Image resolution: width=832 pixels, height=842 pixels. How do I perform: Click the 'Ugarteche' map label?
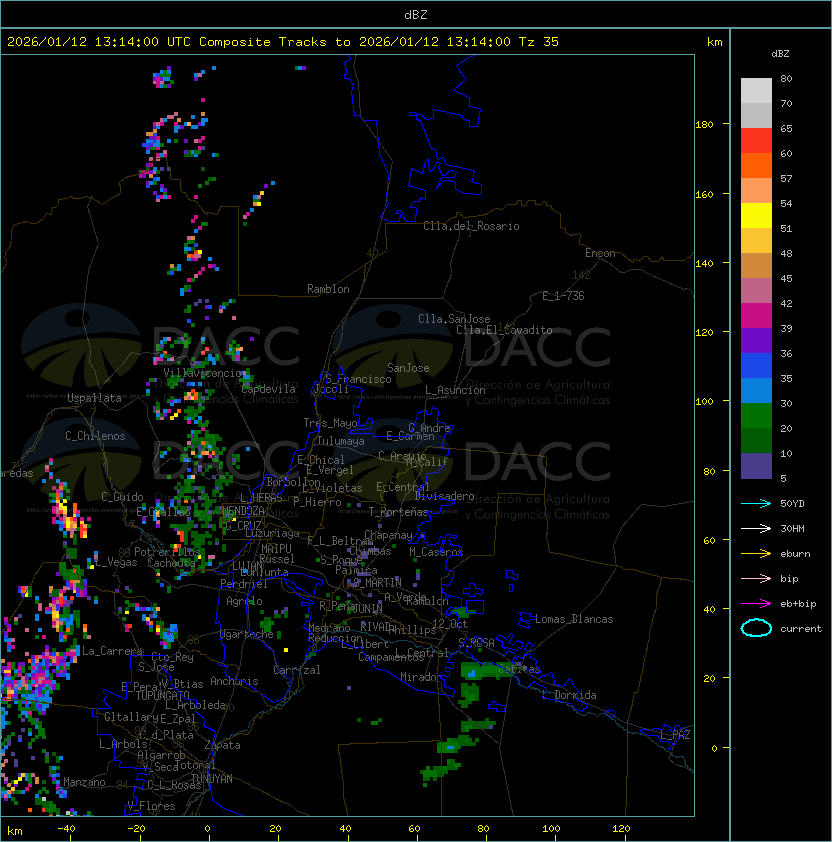click(x=247, y=634)
